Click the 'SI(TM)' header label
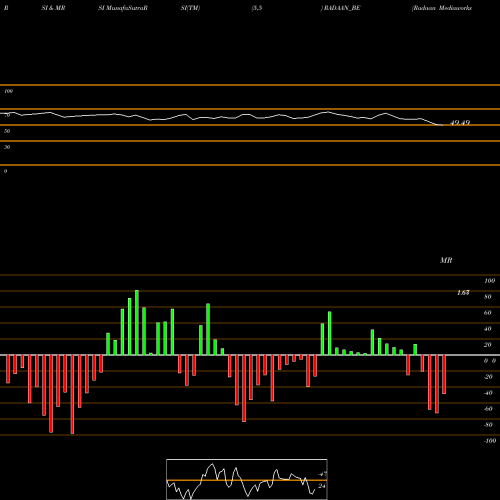This screenshot has width=500, height=500. [x=190, y=8]
